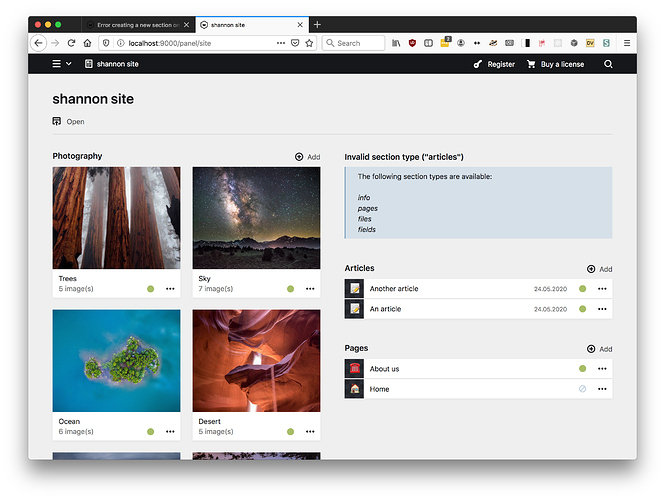Add a new Photography album
Viewport: 665px width, 500px height.
pyautogui.click(x=307, y=156)
